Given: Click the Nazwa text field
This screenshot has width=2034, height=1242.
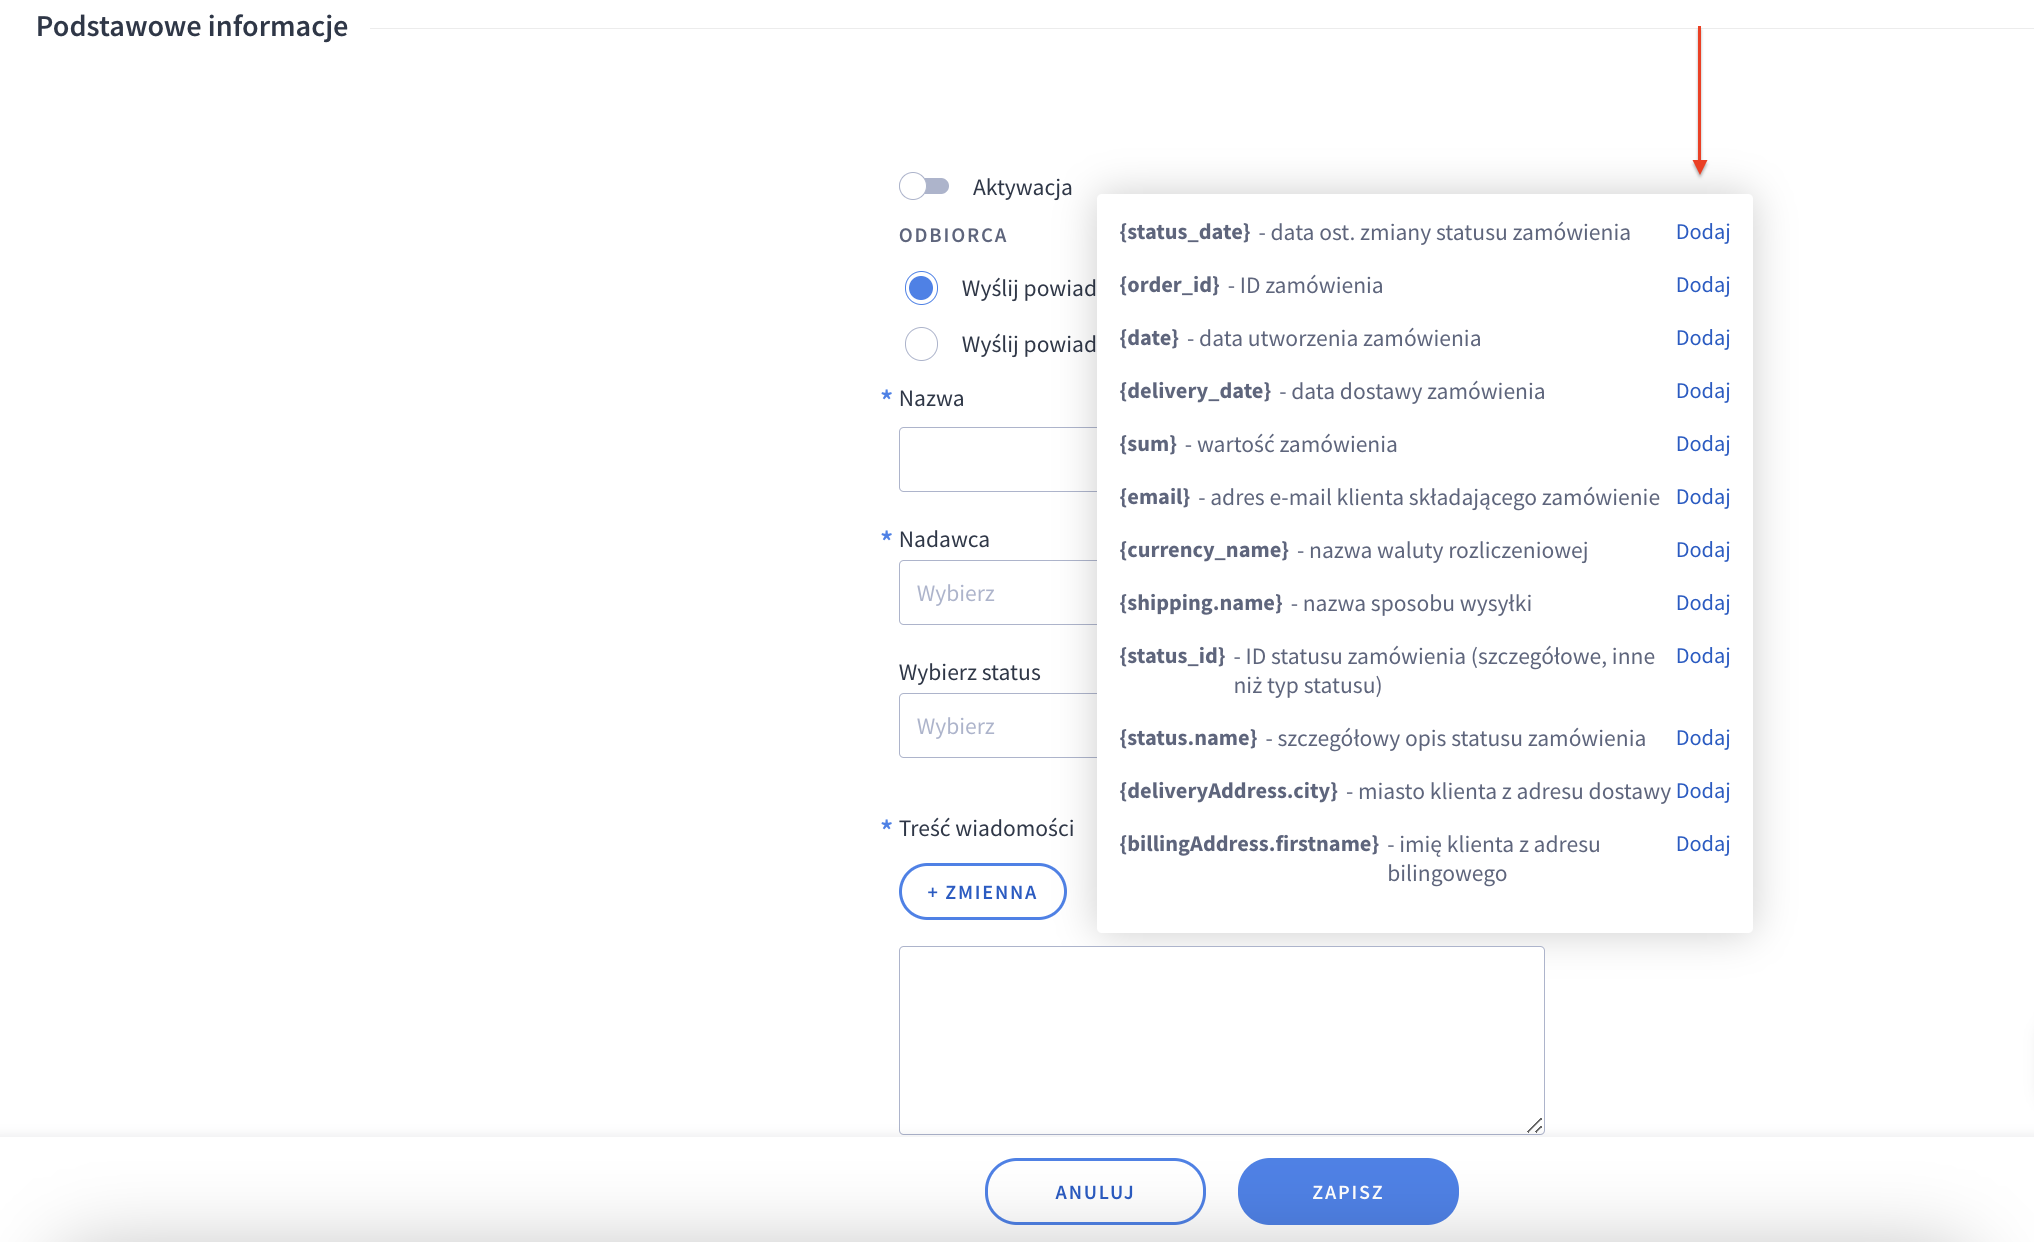Looking at the screenshot, I should 997,459.
